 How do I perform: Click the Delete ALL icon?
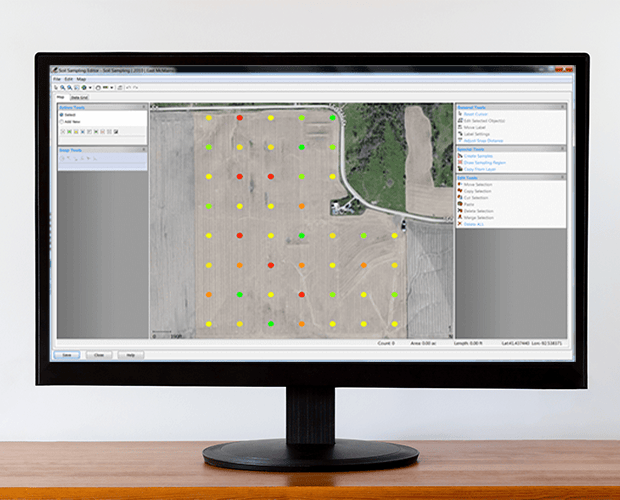[460, 224]
